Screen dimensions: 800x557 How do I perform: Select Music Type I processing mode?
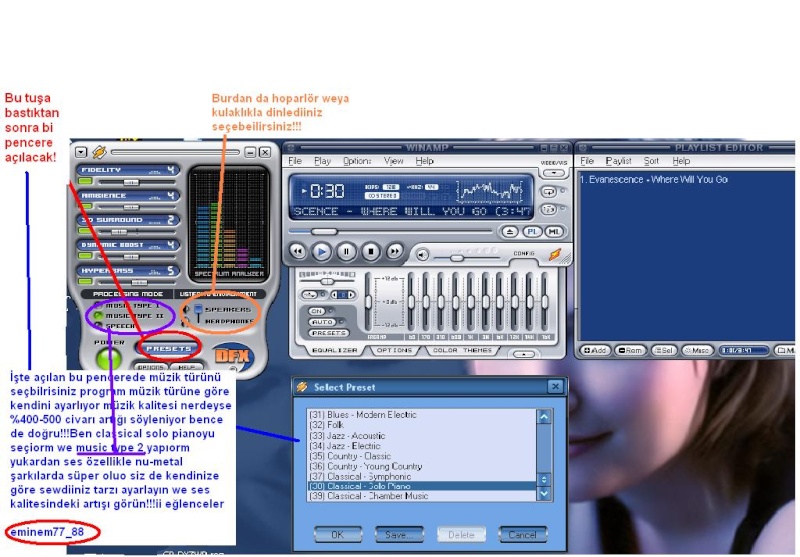[x=132, y=306]
